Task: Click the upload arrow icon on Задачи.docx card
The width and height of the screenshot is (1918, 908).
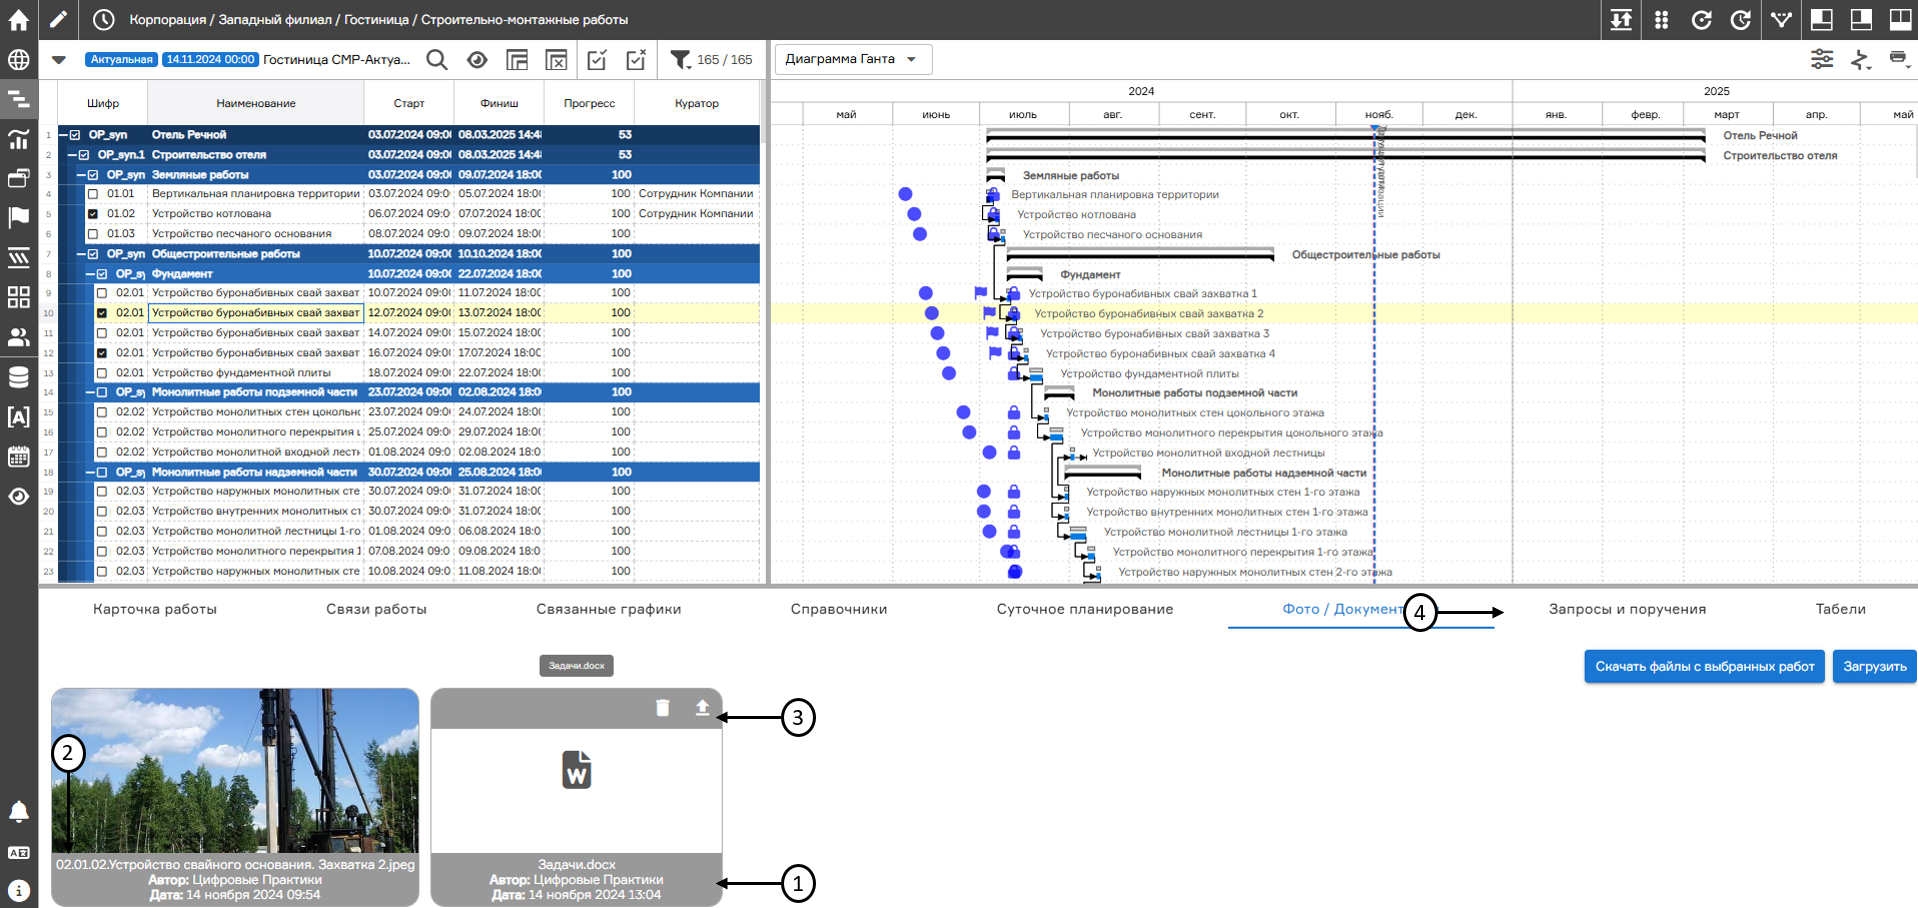Action: pos(702,708)
